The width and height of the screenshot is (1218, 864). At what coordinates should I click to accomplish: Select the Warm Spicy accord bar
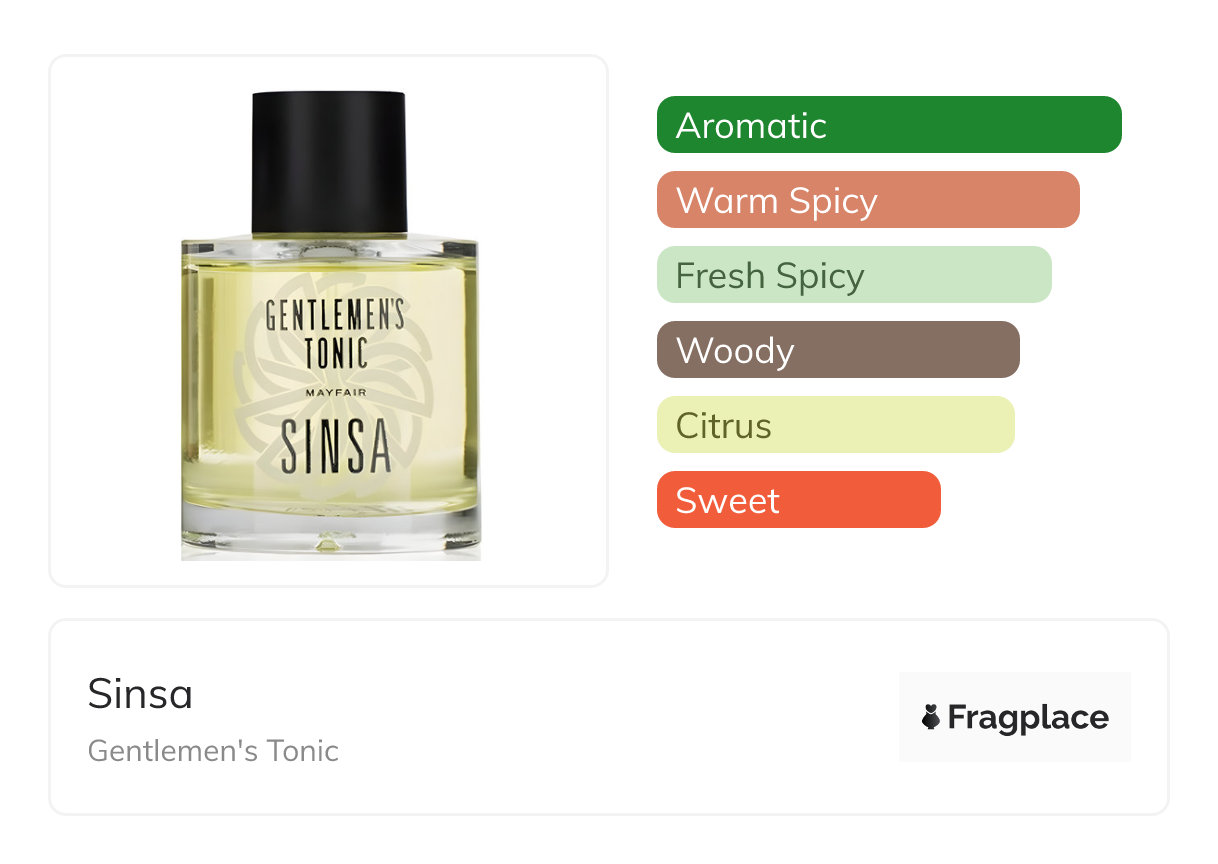[868, 200]
